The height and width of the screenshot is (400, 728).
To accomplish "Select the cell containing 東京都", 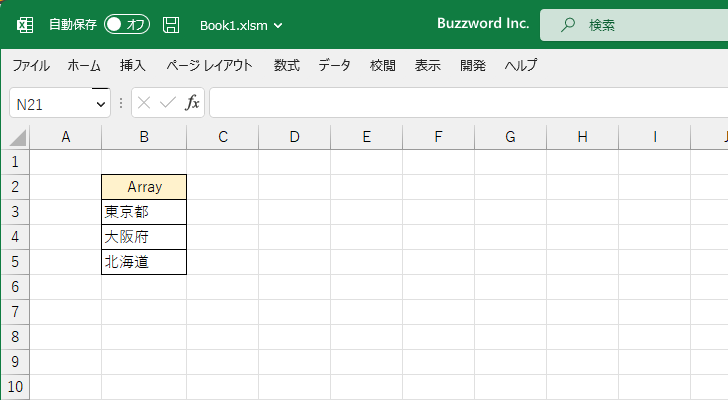I will [x=144, y=212].
